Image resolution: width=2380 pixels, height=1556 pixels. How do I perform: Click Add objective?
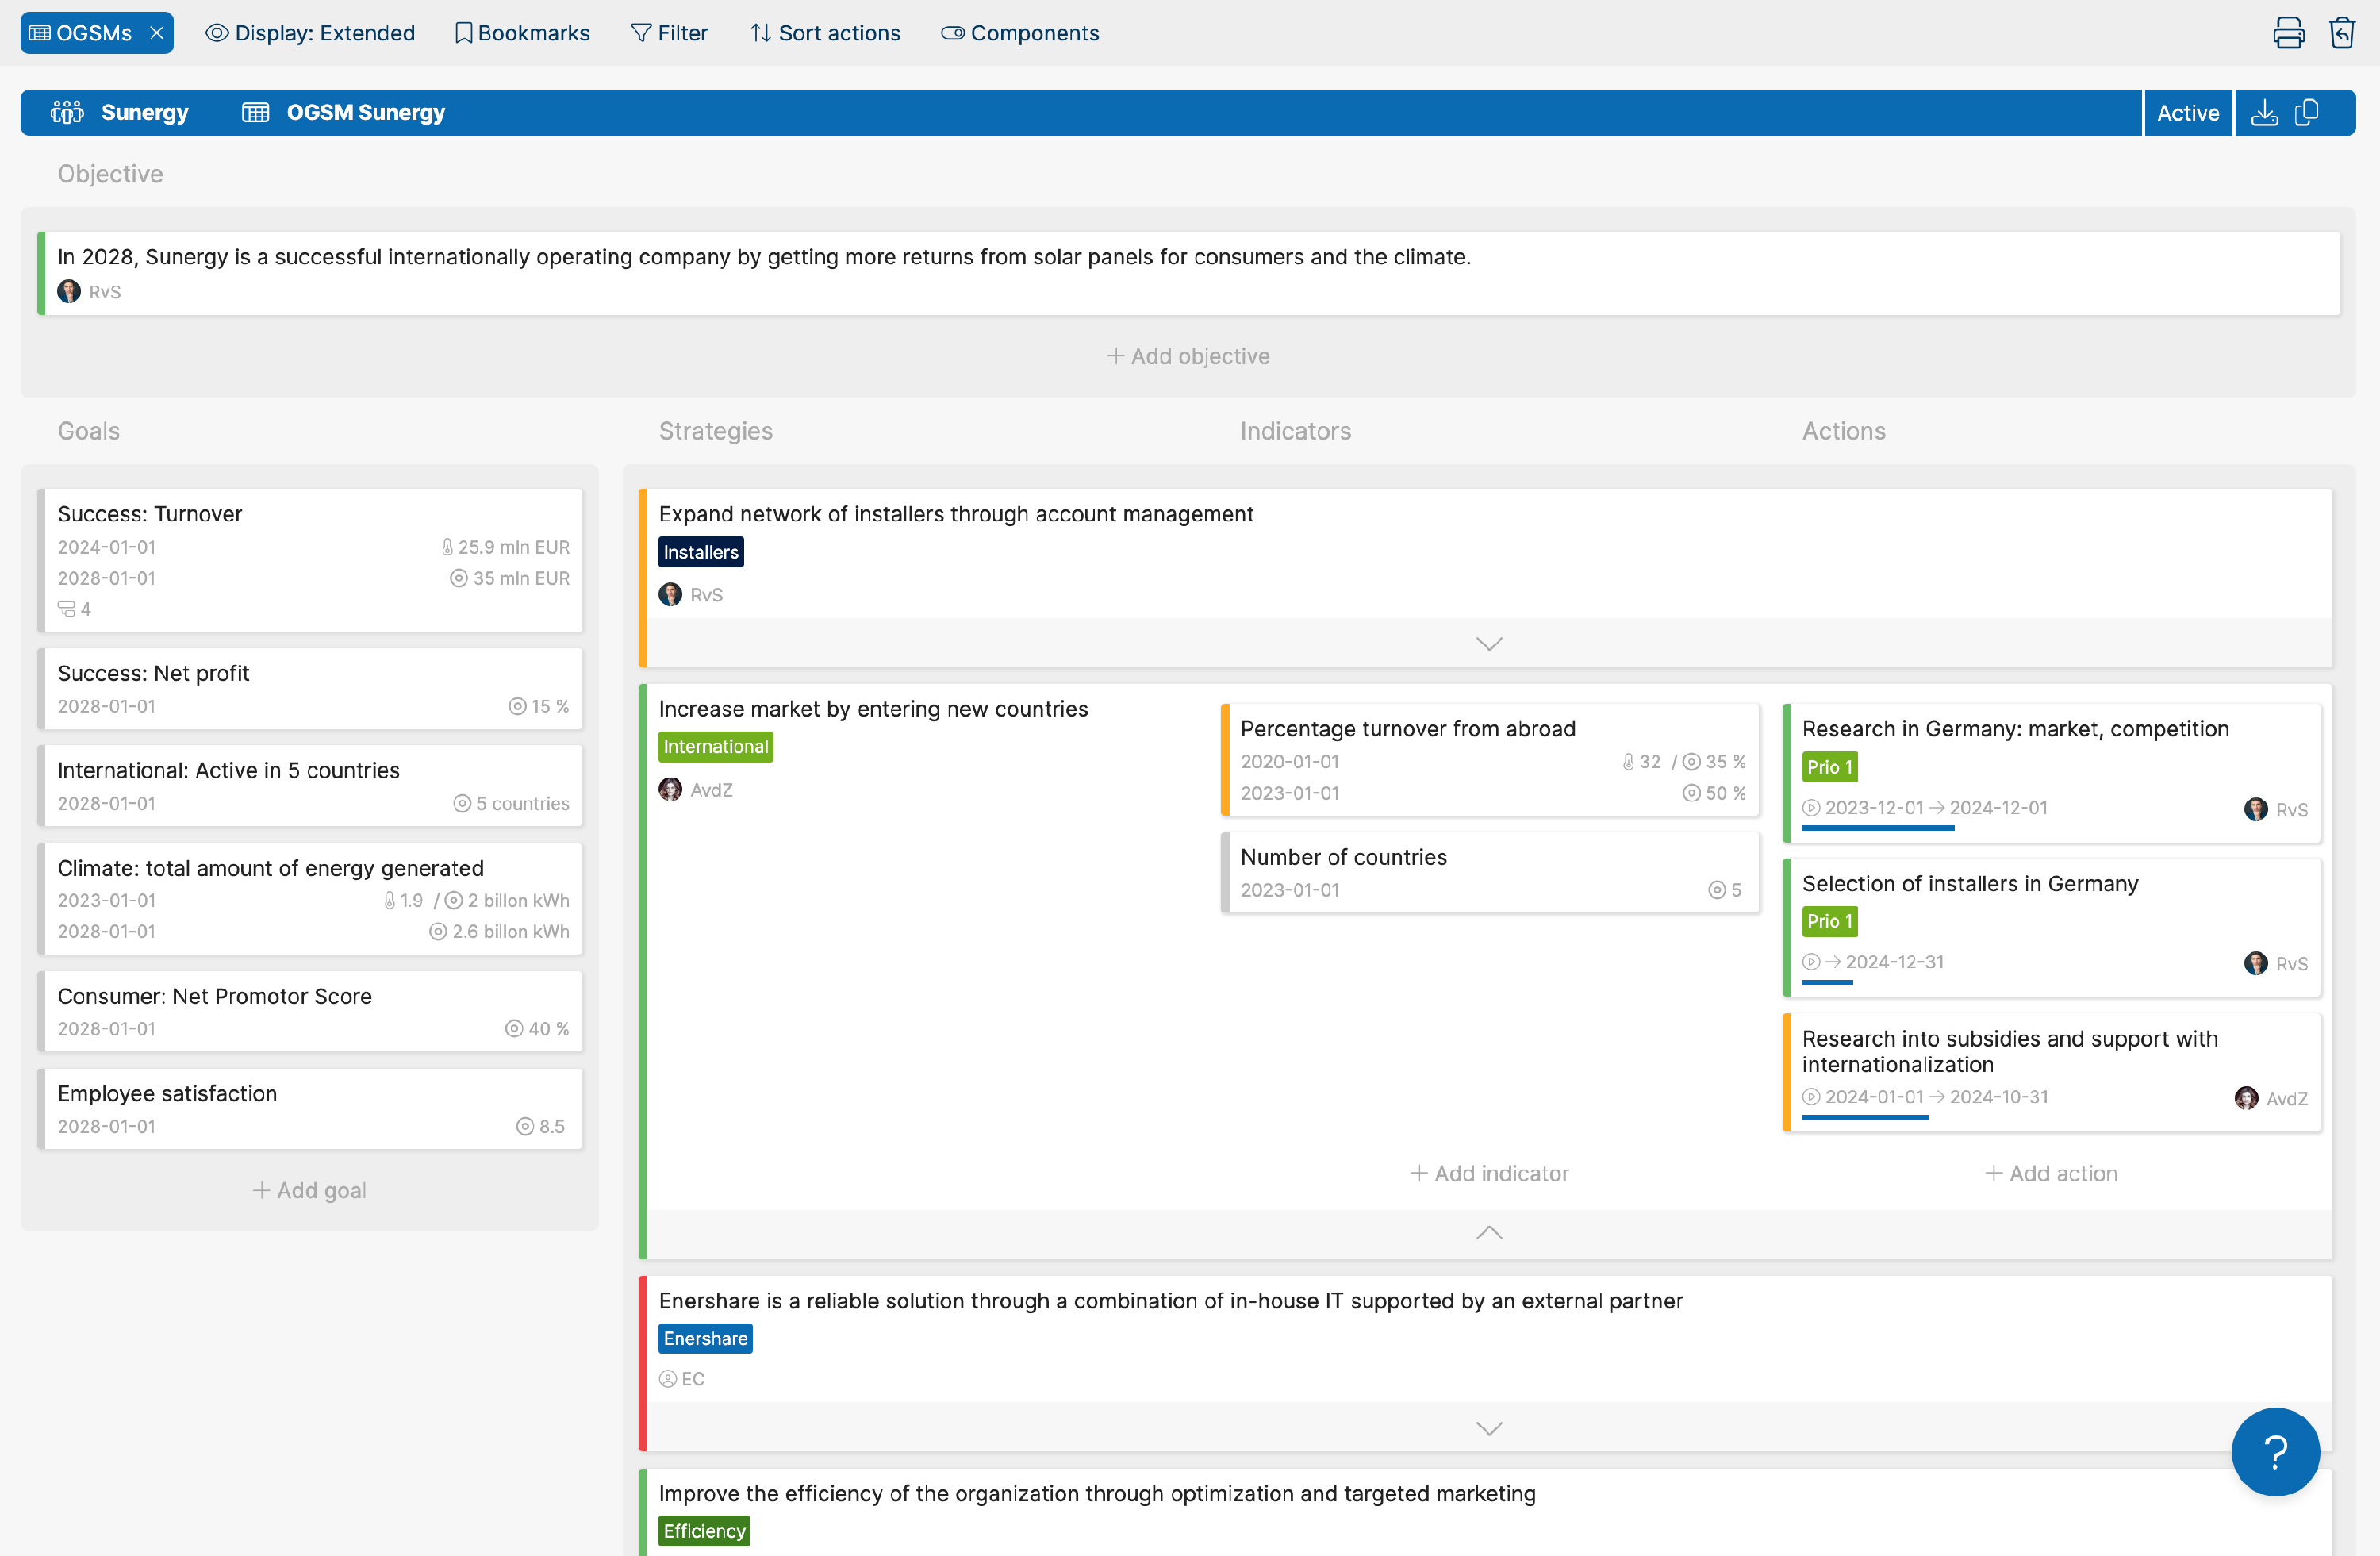click(1188, 356)
